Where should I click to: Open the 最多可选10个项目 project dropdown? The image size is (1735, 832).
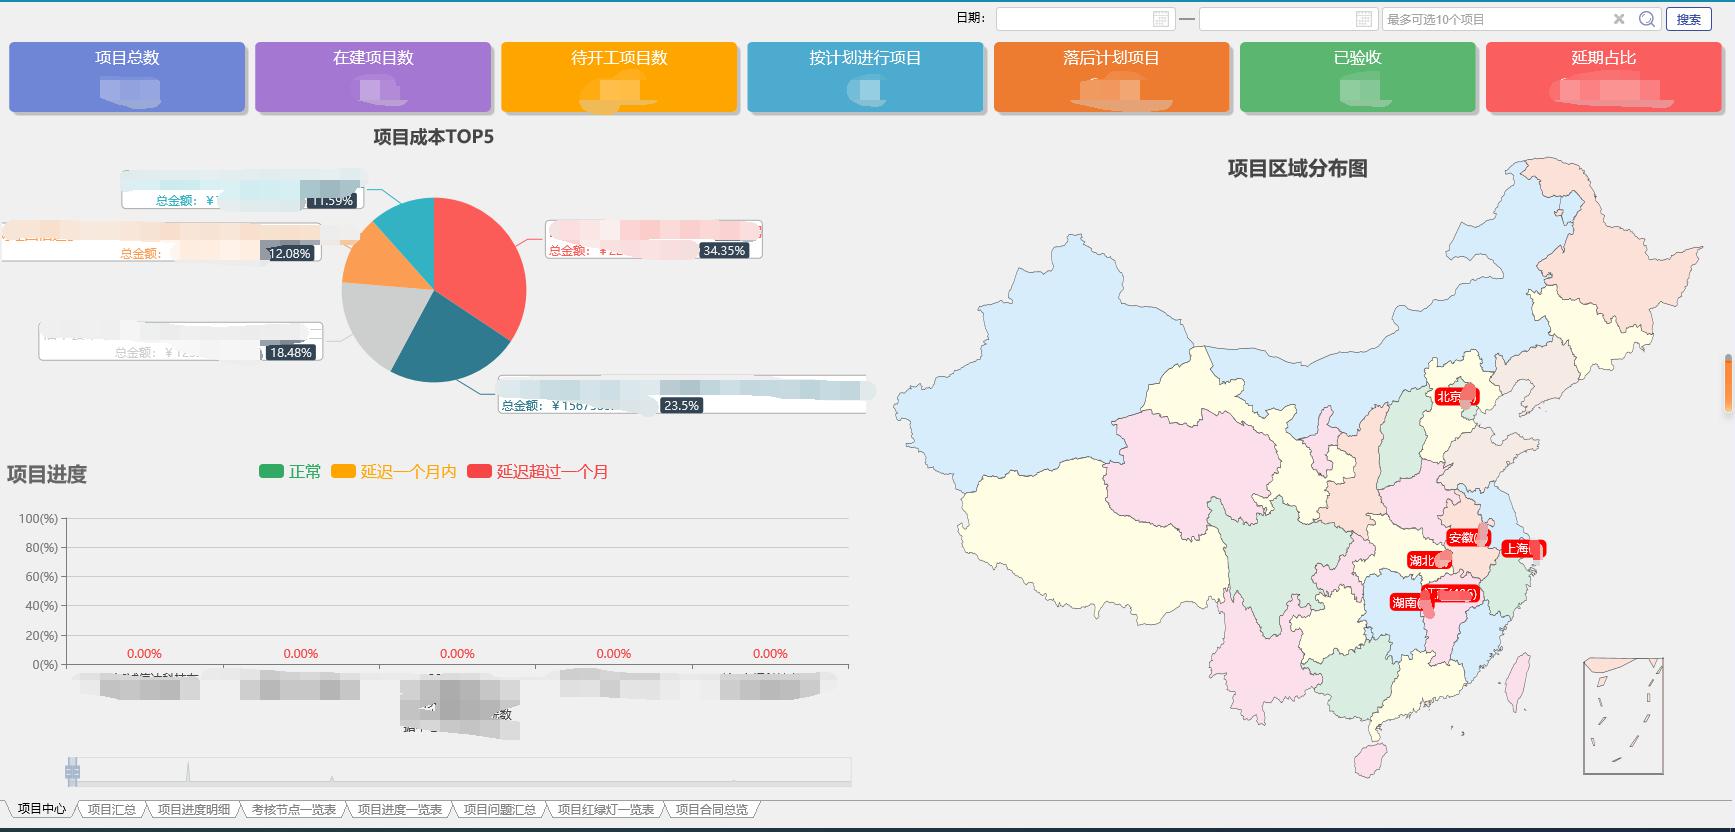(x=1495, y=19)
